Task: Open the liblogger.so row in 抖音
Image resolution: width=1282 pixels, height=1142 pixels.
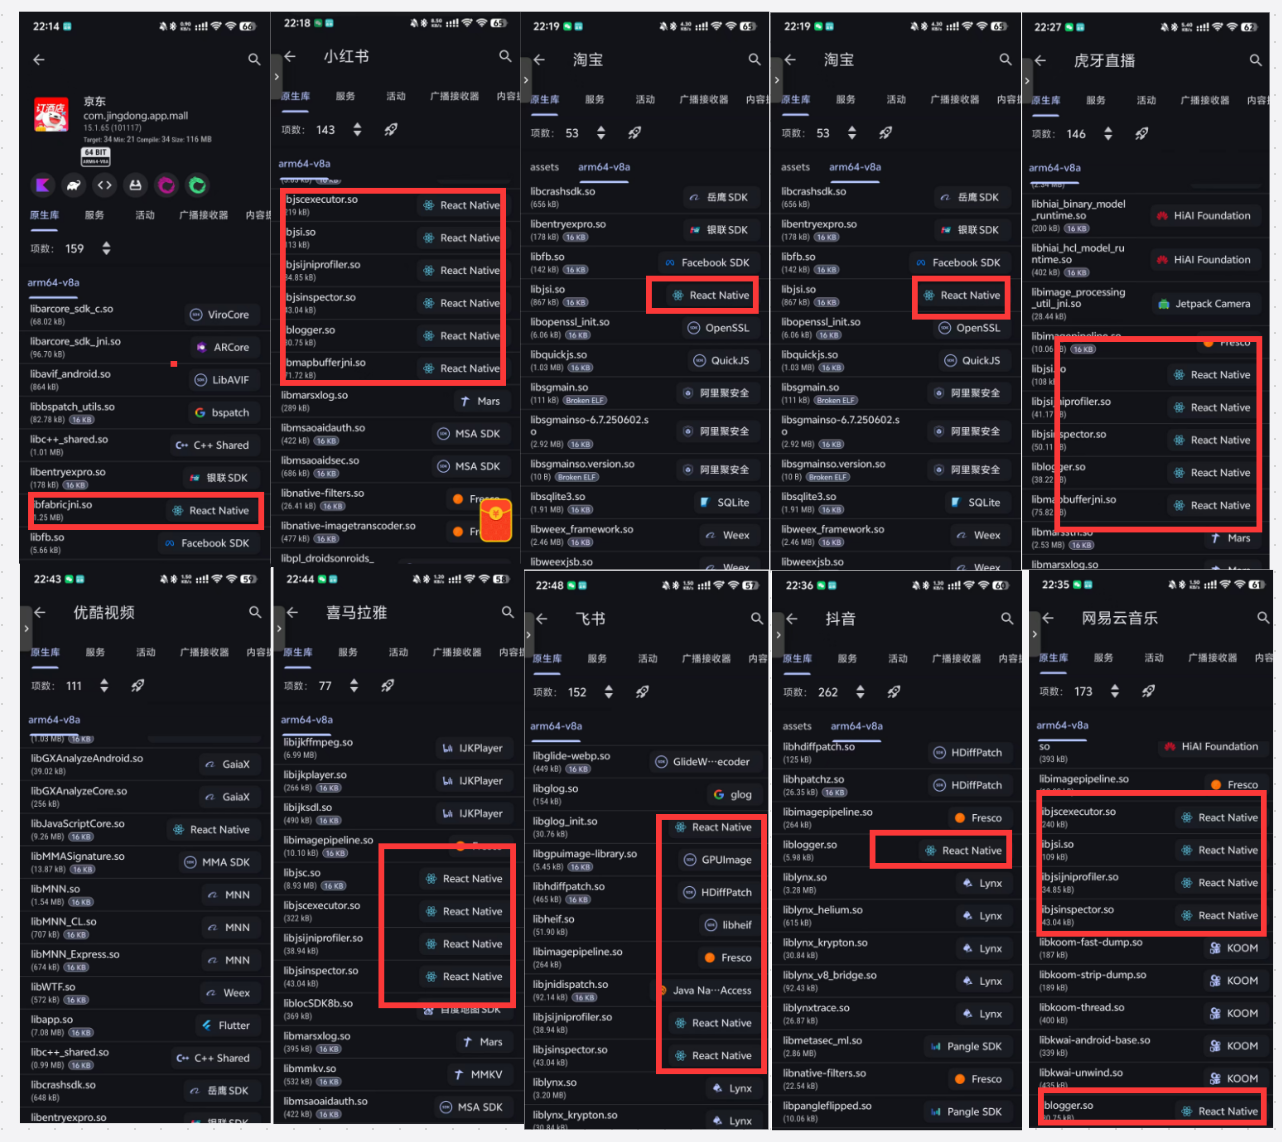Action: coord(896,850)
